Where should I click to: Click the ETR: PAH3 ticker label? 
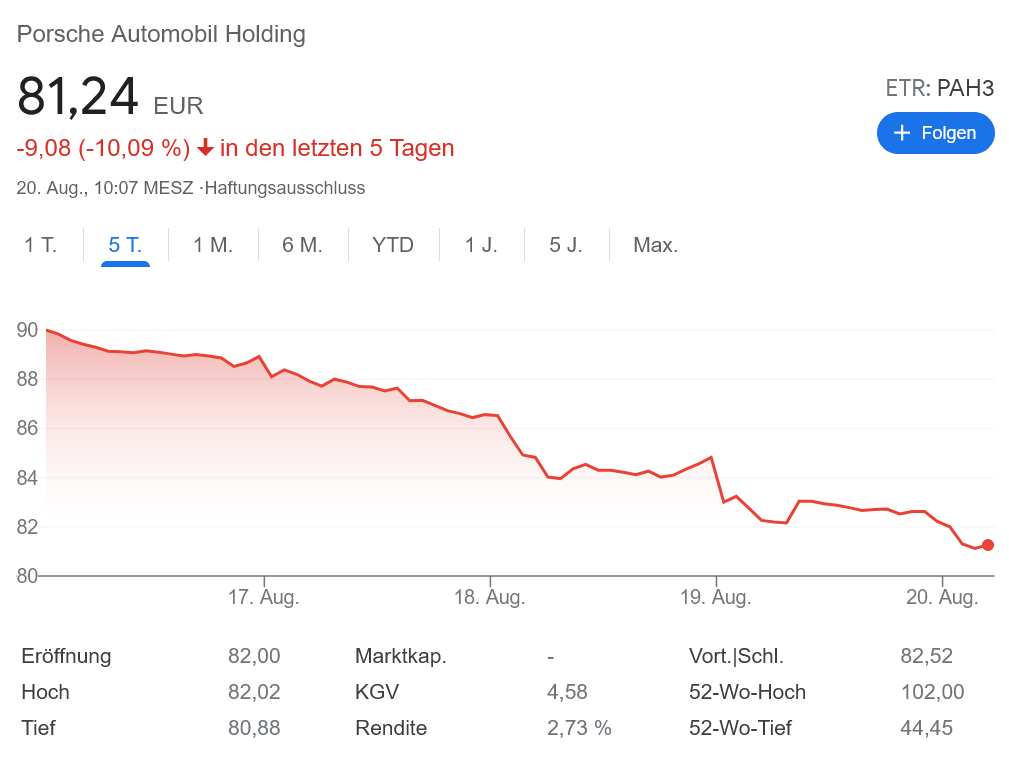coord(940,88)
